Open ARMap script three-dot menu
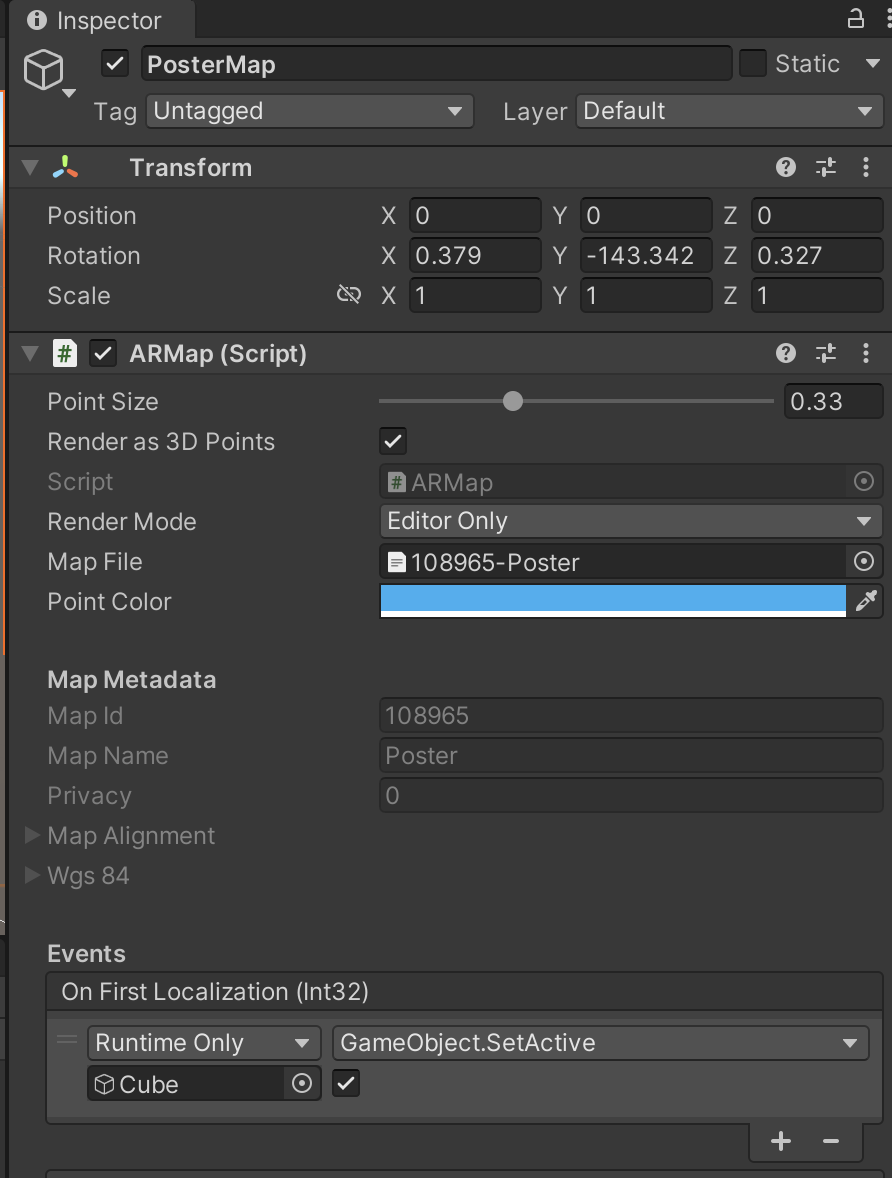Screen dimensions: 892x1178 tap(866, 353)
